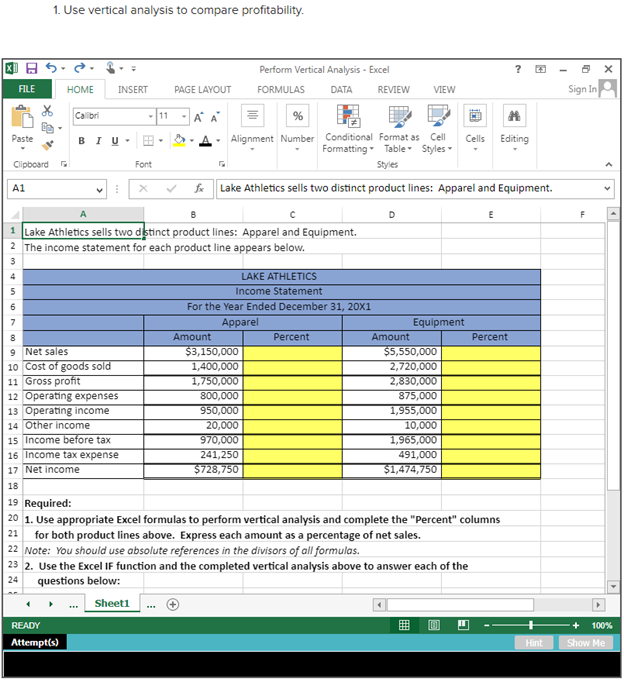Switch to Page Layout view in status bar
Screen dimensions: 624x682
pos(433,625)
